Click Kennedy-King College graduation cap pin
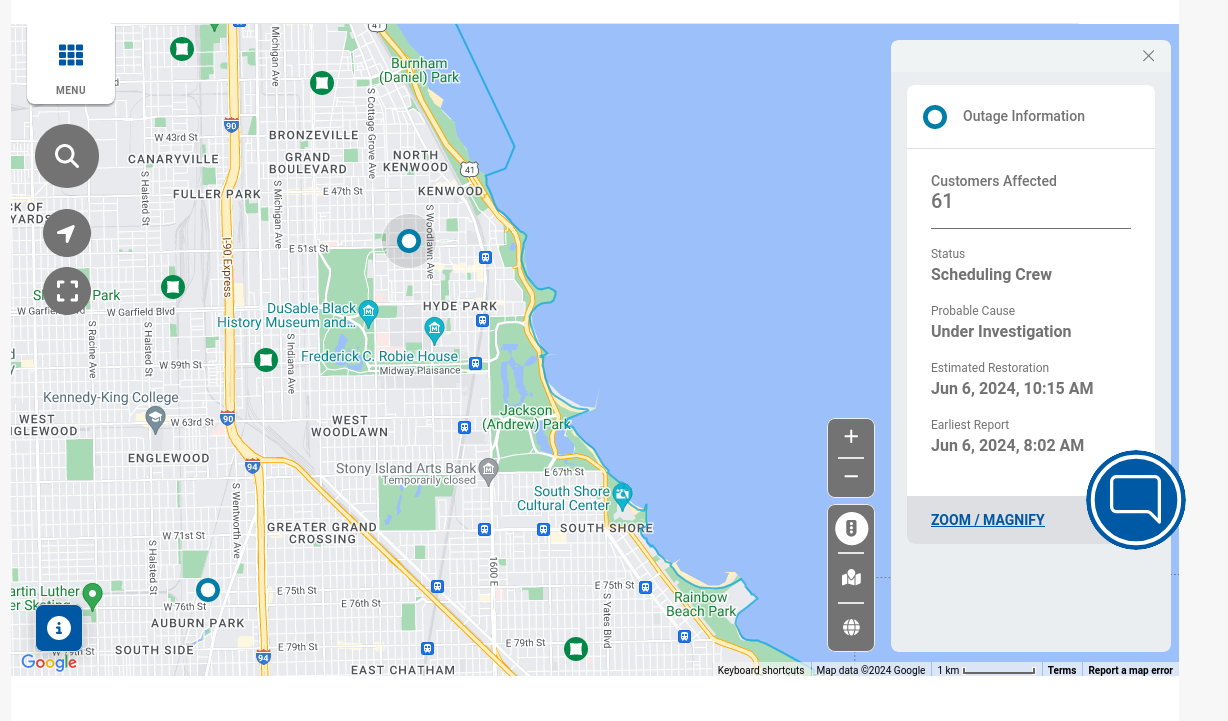Viewport: 1228px width, 721px height. (154, 420)
